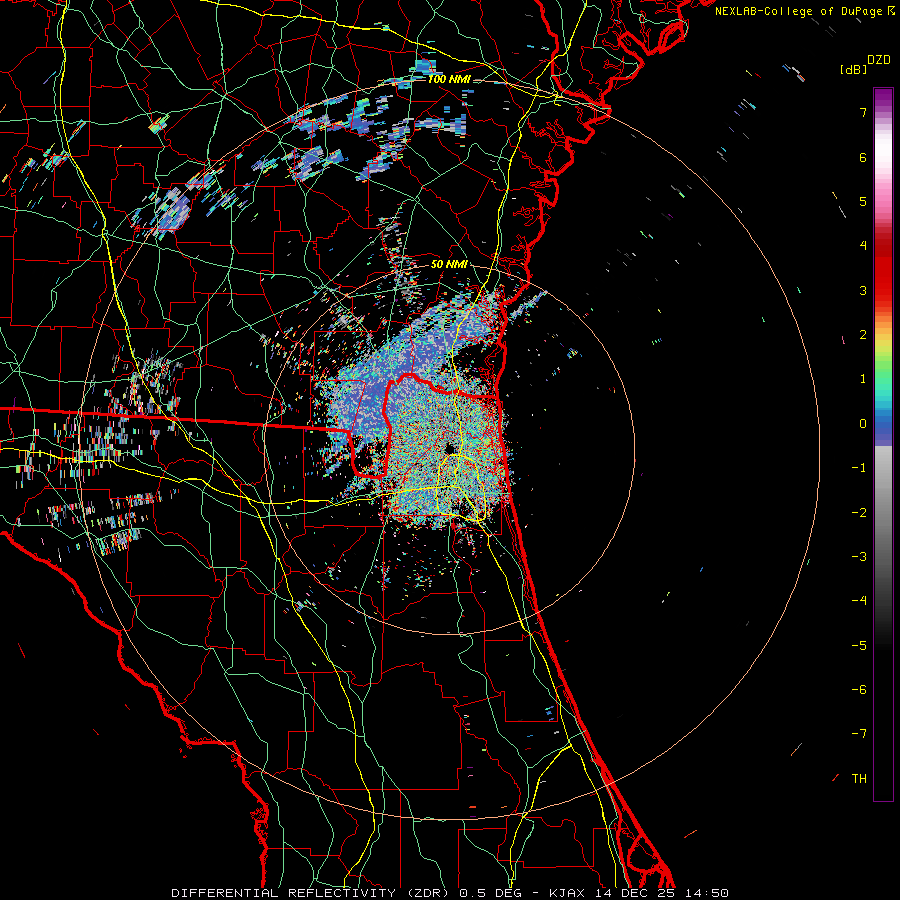
Task: Click the dark radar site hole in echoes
Action: tap(449, 448)
